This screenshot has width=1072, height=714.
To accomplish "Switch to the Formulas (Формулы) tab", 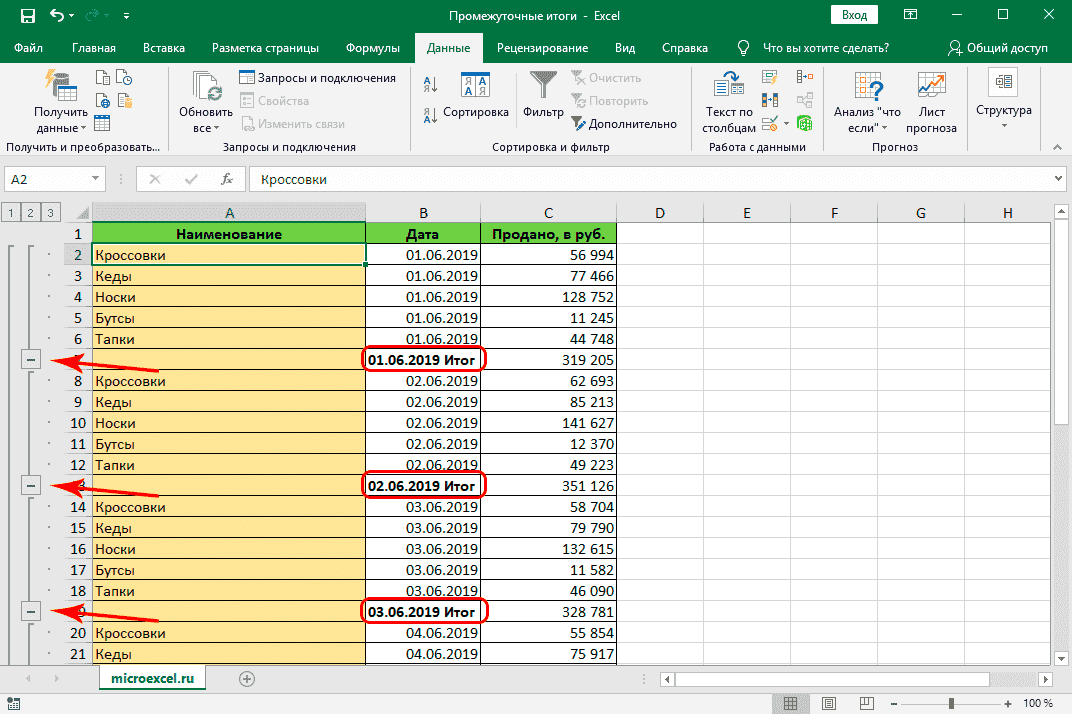I will click(372, 48).
